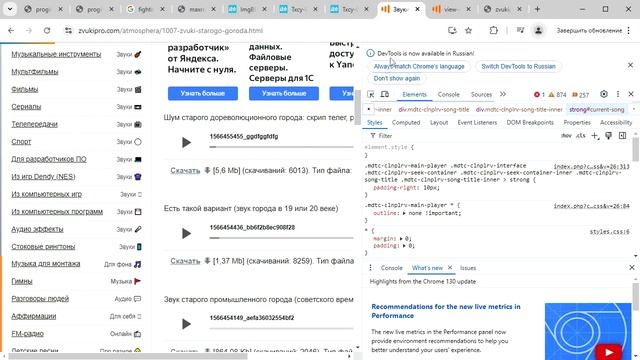Open index.php css line 313 source link
This screenshot has height=360, width=640.
(591, 167)
